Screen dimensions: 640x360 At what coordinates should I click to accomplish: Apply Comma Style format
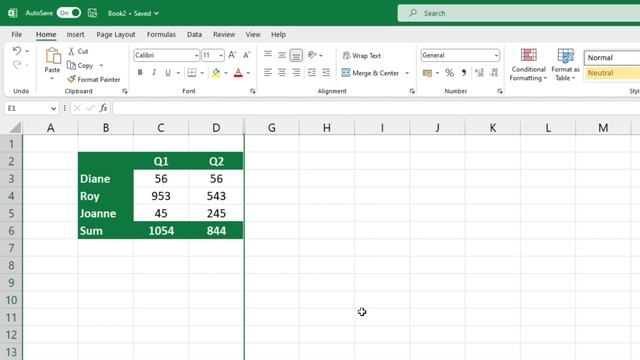click(x=464, y=73)
